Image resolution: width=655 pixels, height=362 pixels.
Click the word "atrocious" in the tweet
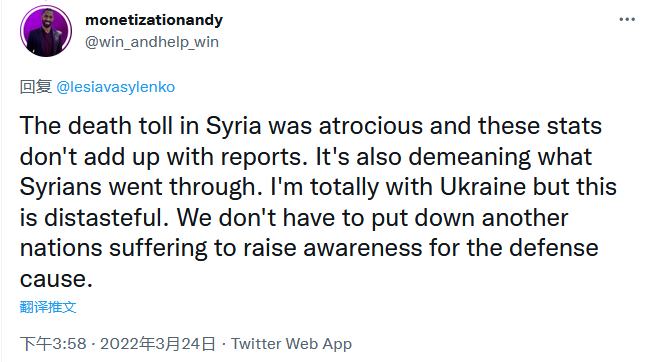coord(371,126)
